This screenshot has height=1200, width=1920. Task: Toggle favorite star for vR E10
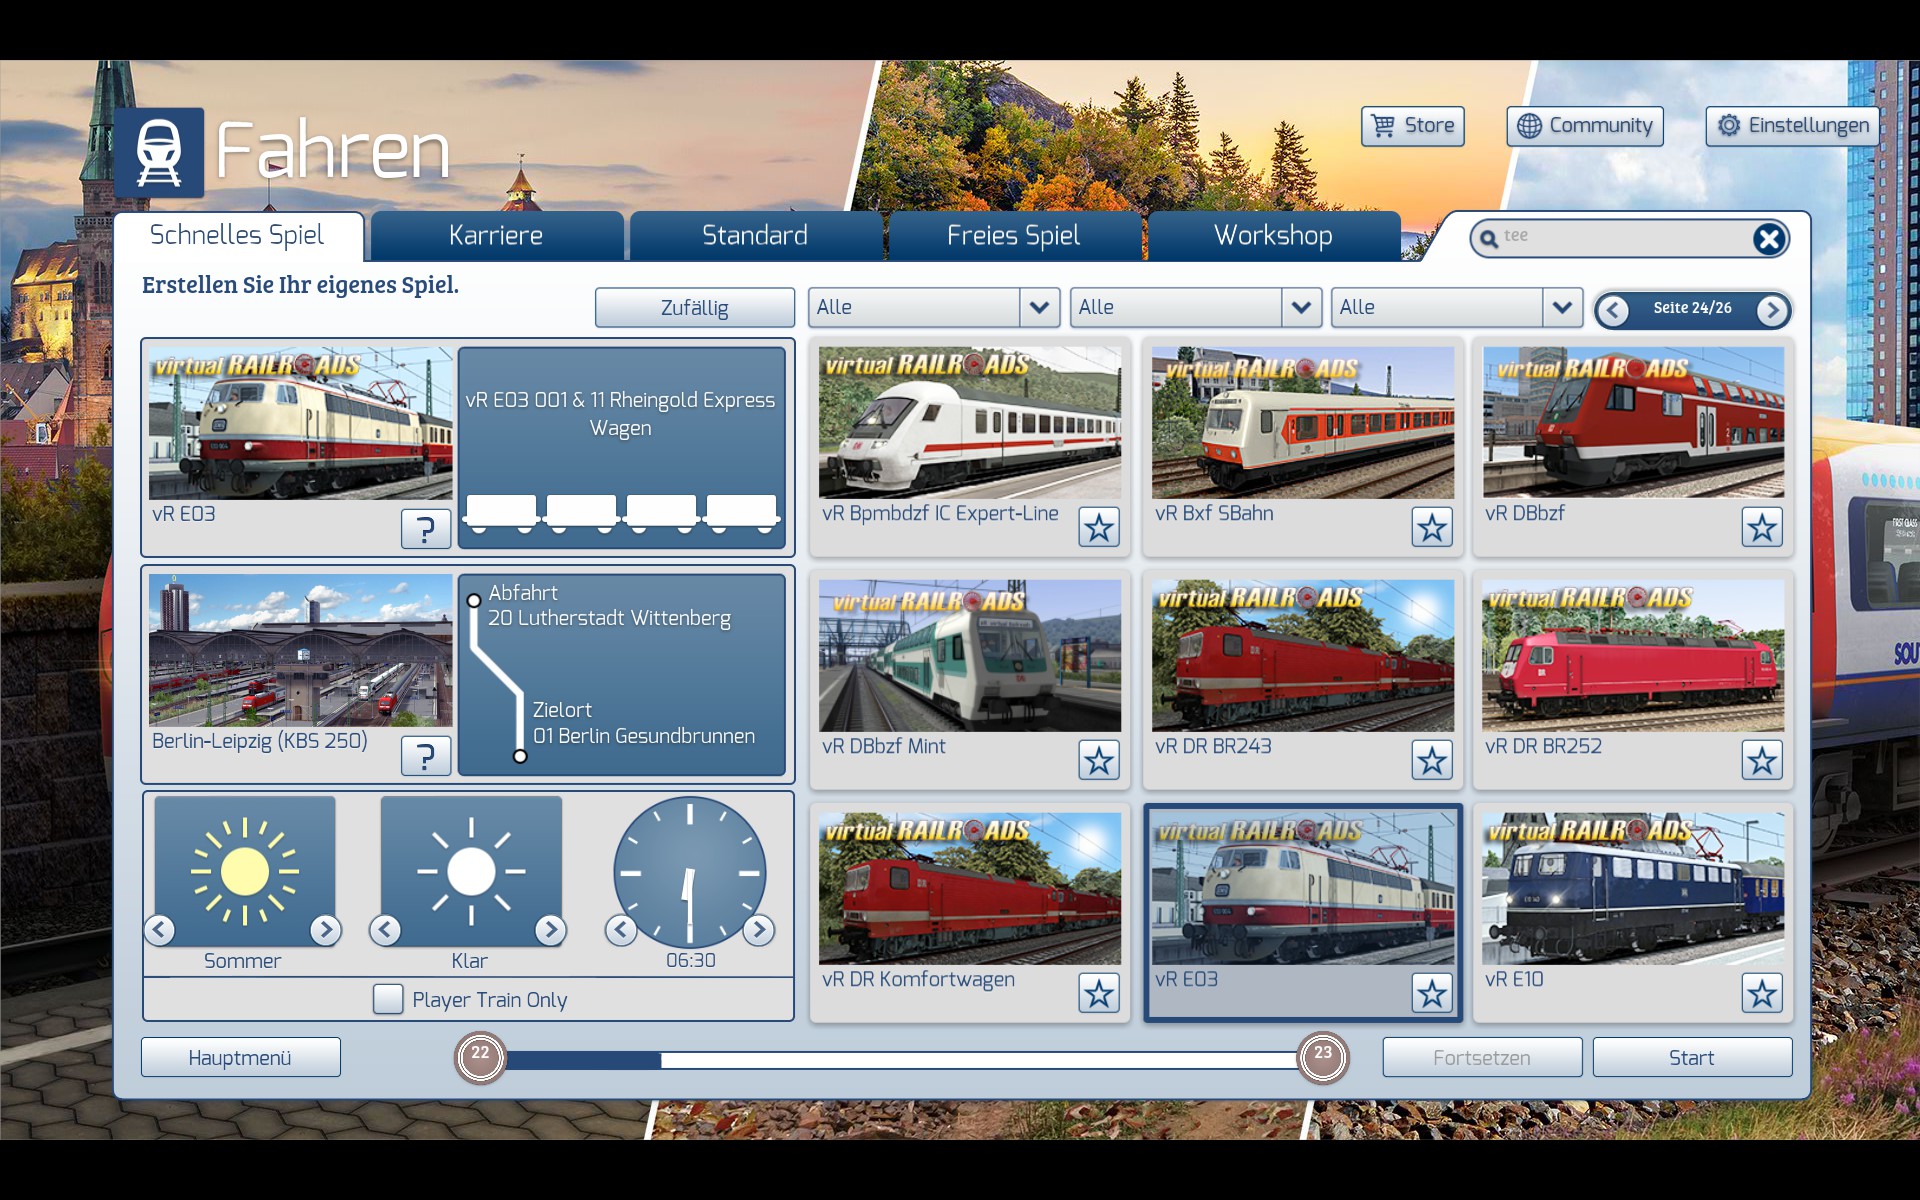click(1761, 993)
